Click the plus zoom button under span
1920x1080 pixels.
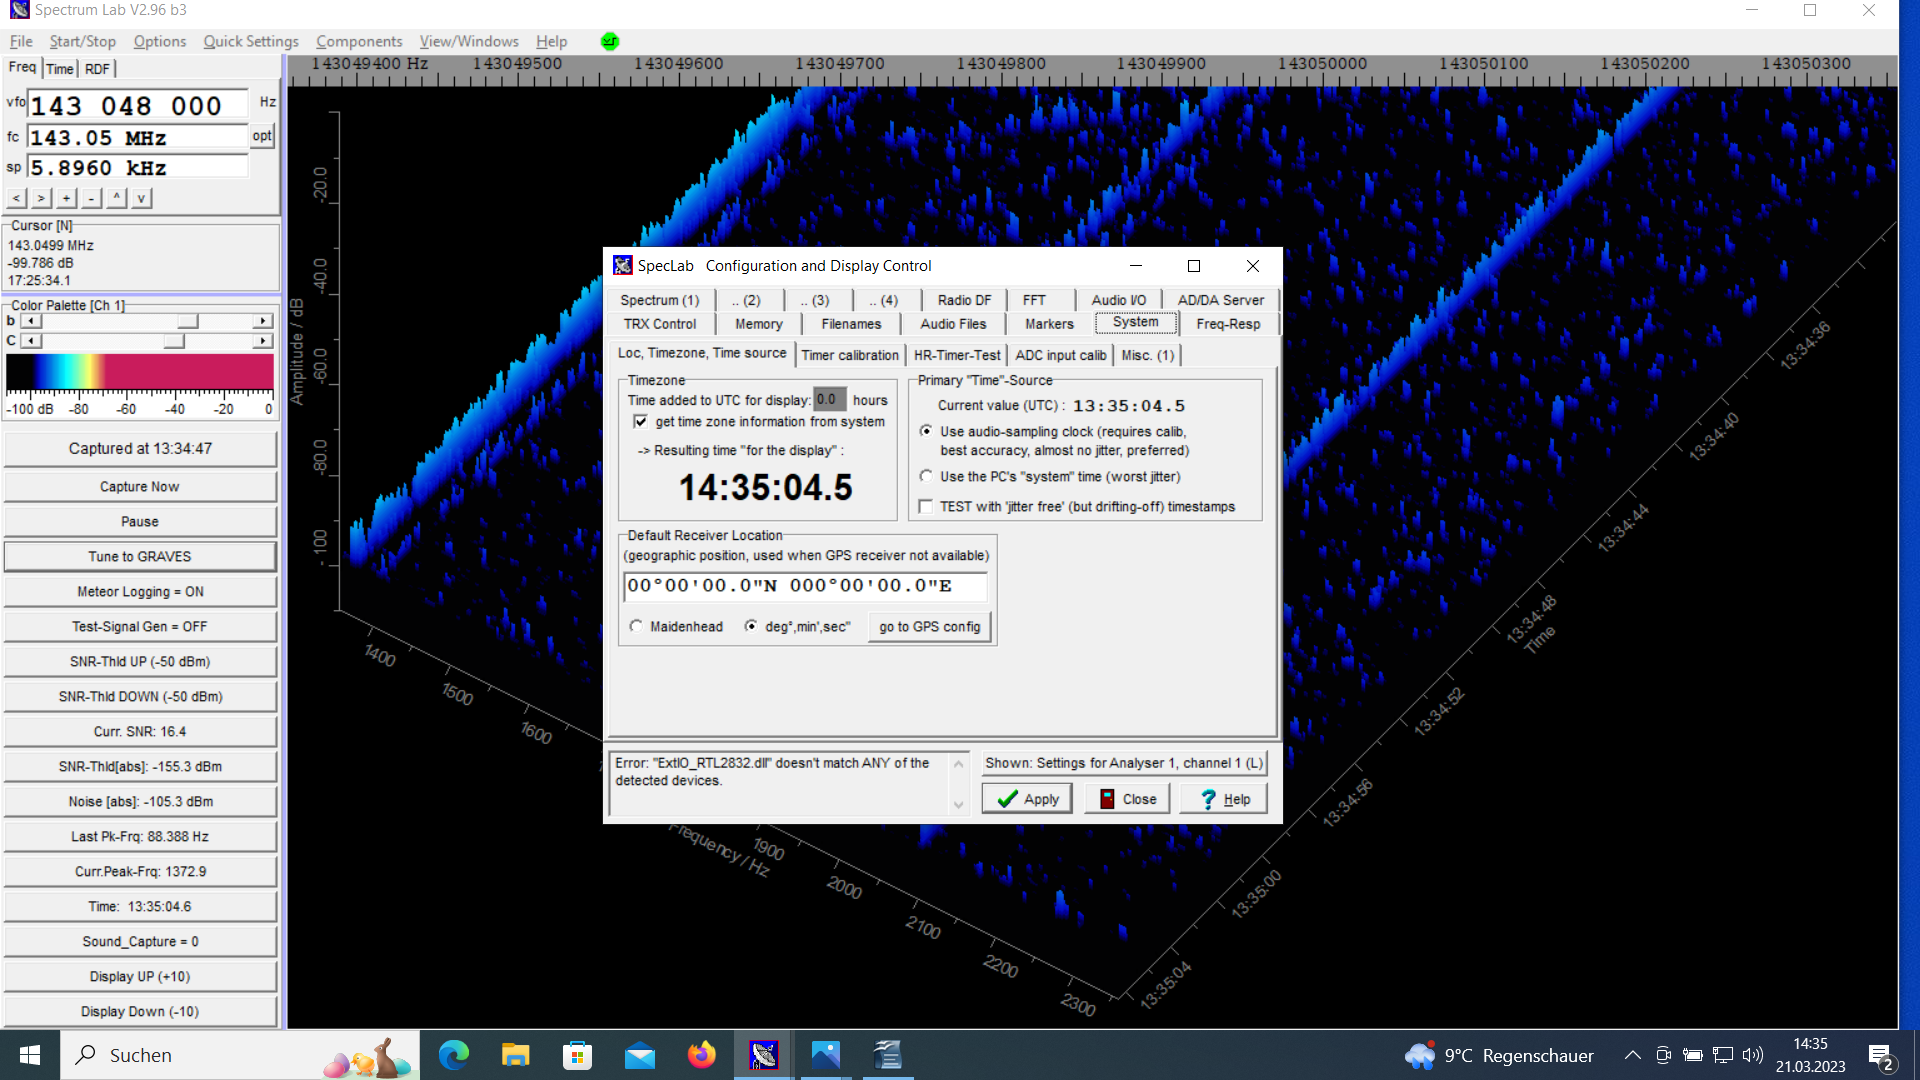pos(66,198)
